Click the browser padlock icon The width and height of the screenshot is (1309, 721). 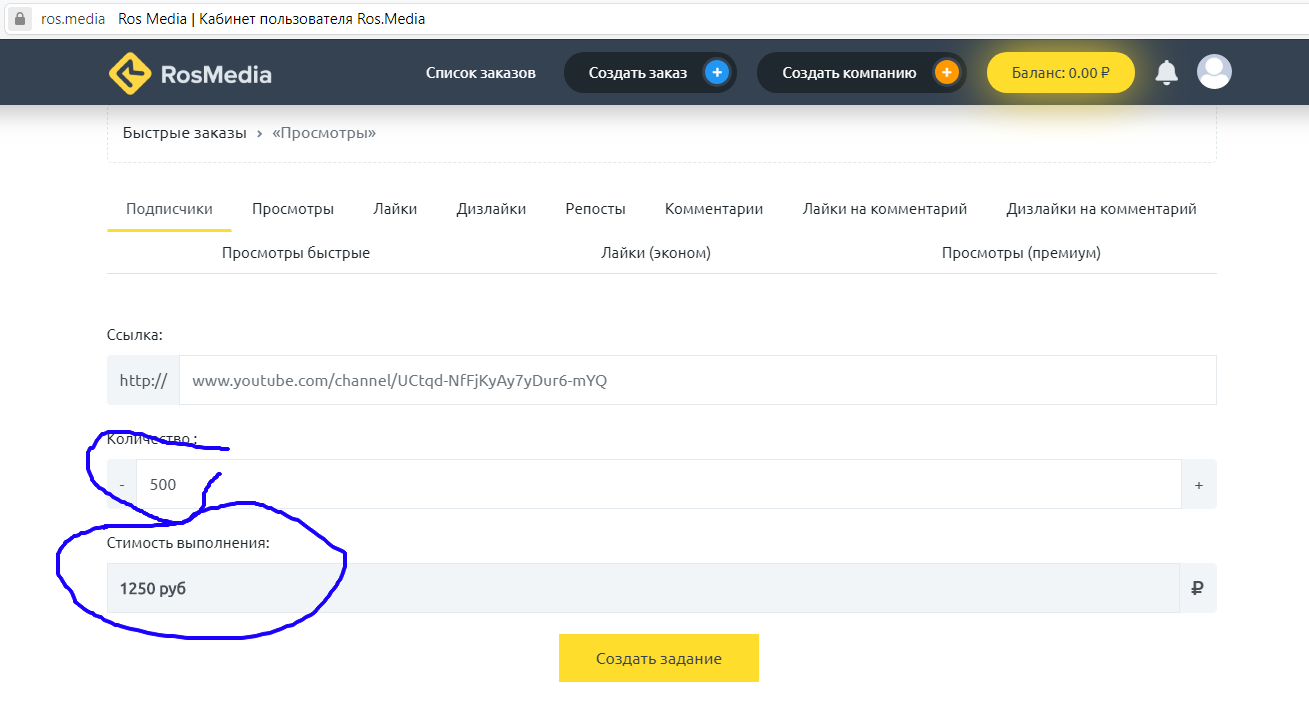[19, 19]
